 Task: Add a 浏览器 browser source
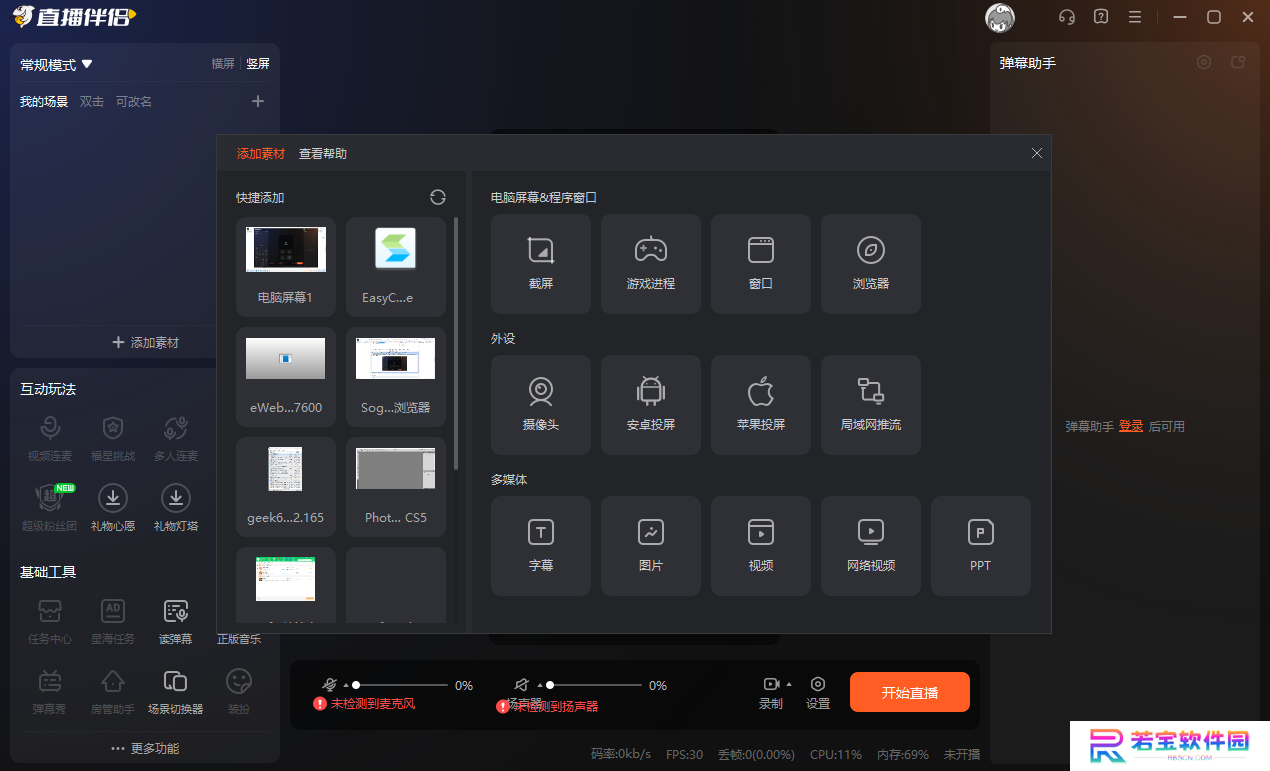click(x=871, y=264)
